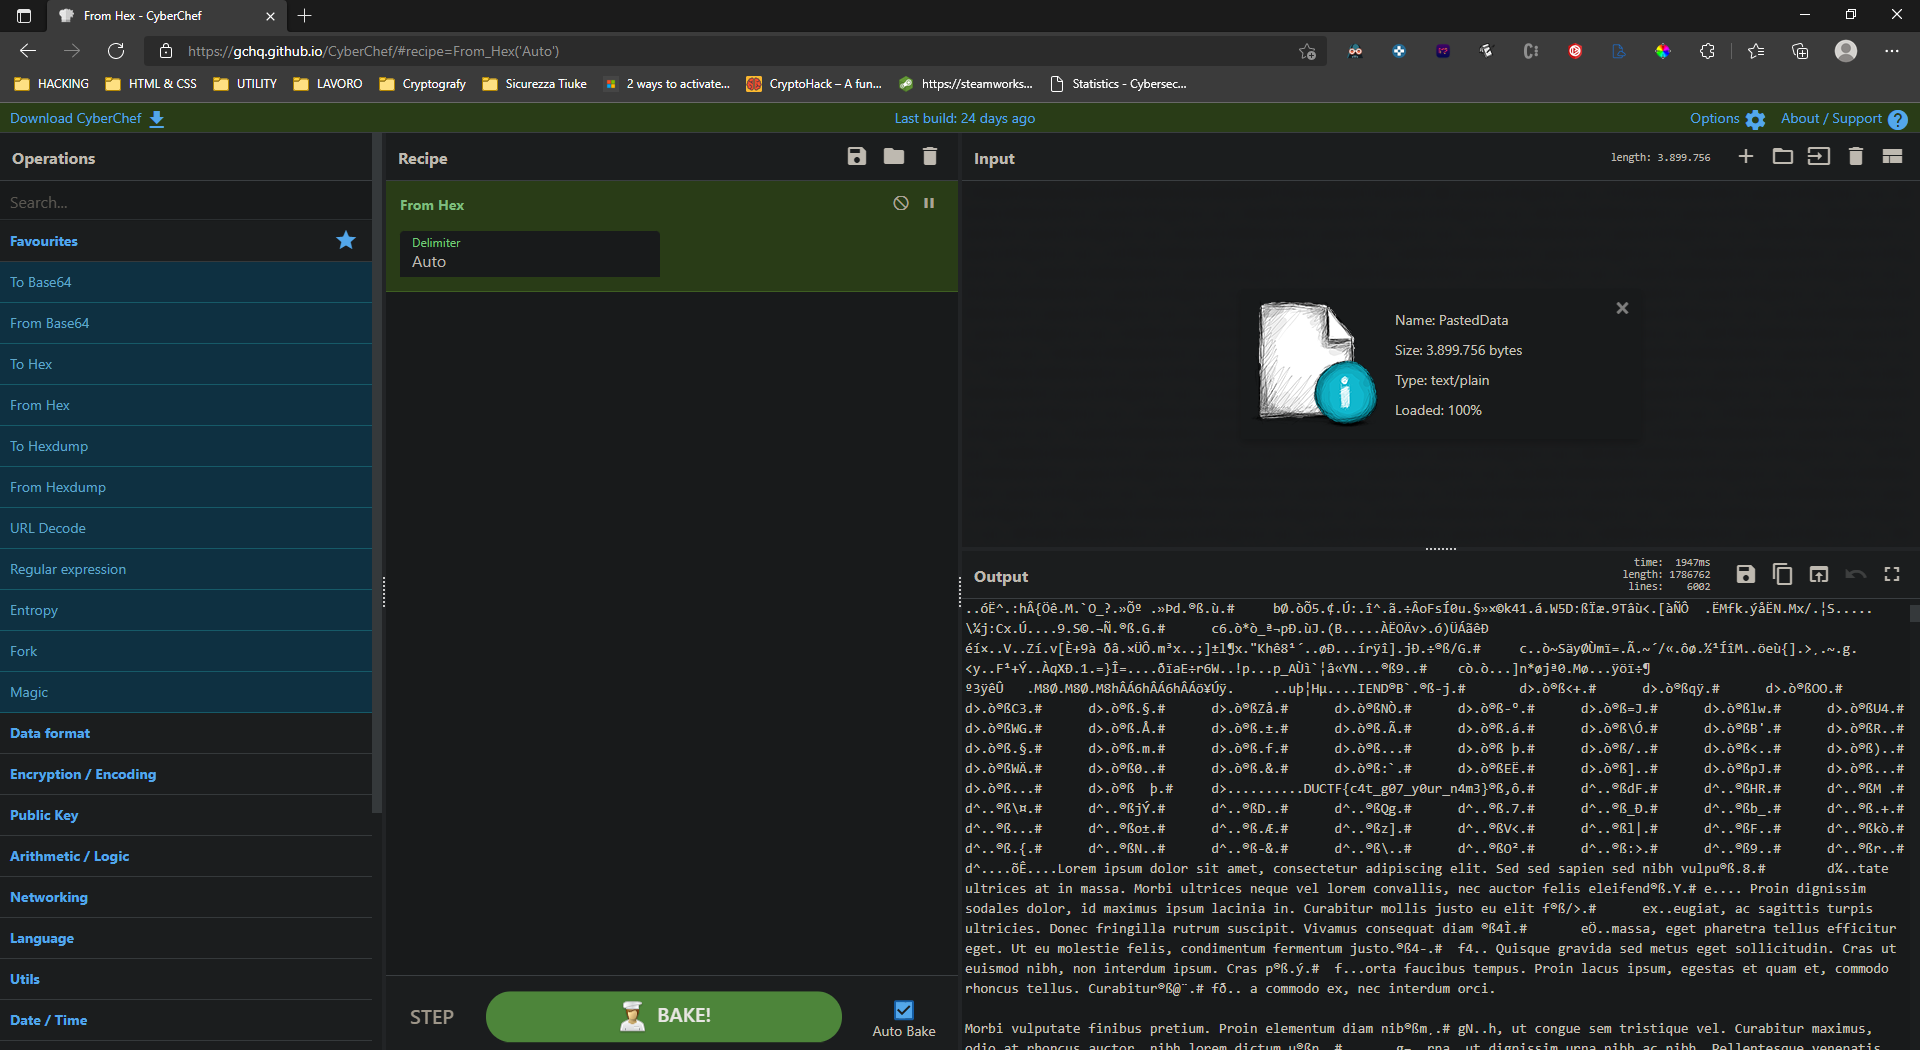The height and width of the screenshot is (1050, 1920).
Task: Maximise the output pane
Action: pos(1892,574)
